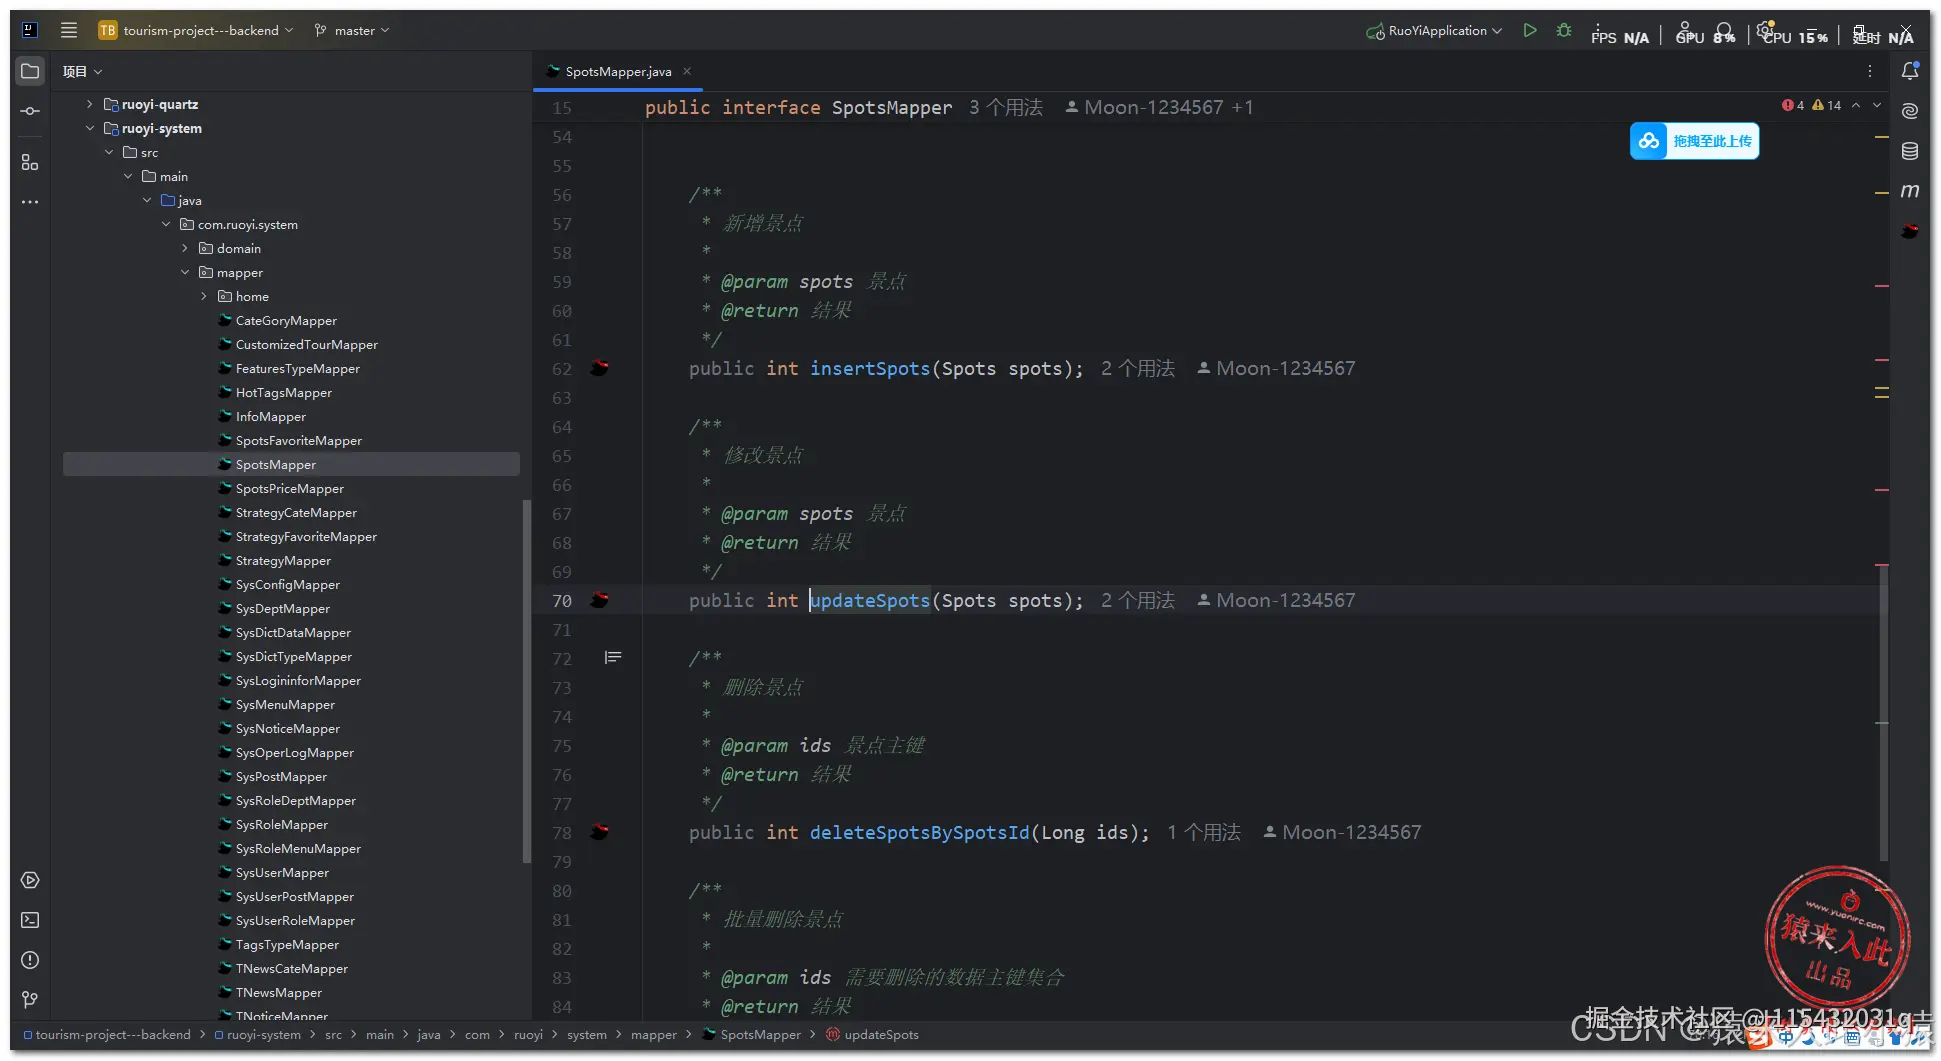The width and height of the screenshot is (1941, 1061).
Task: Click the MyBatis bird icon in right sidebar
Action: click(1910, 231)
